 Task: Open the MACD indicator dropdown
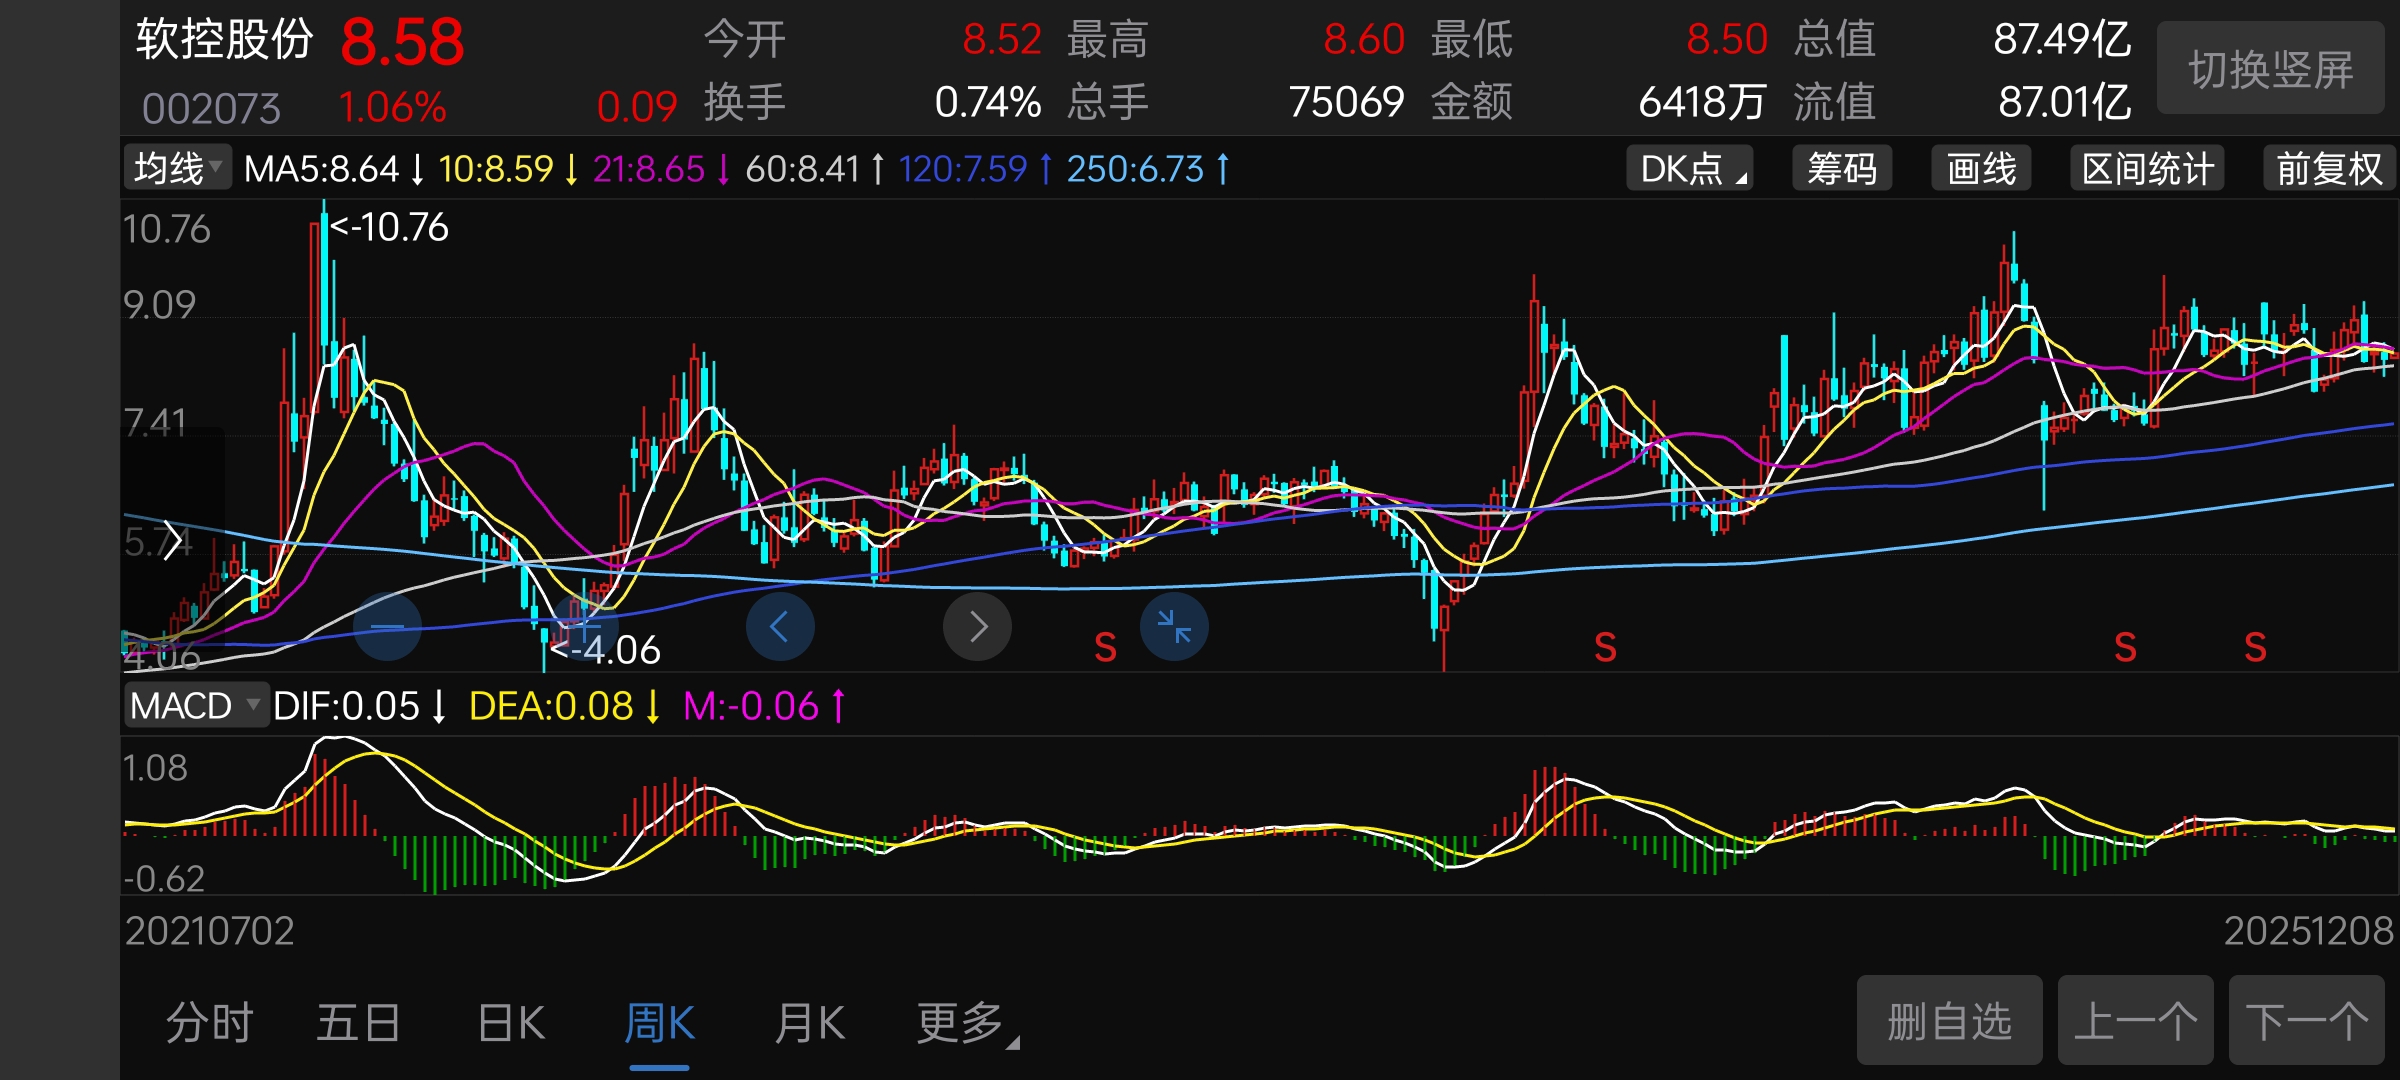[196, 706]
